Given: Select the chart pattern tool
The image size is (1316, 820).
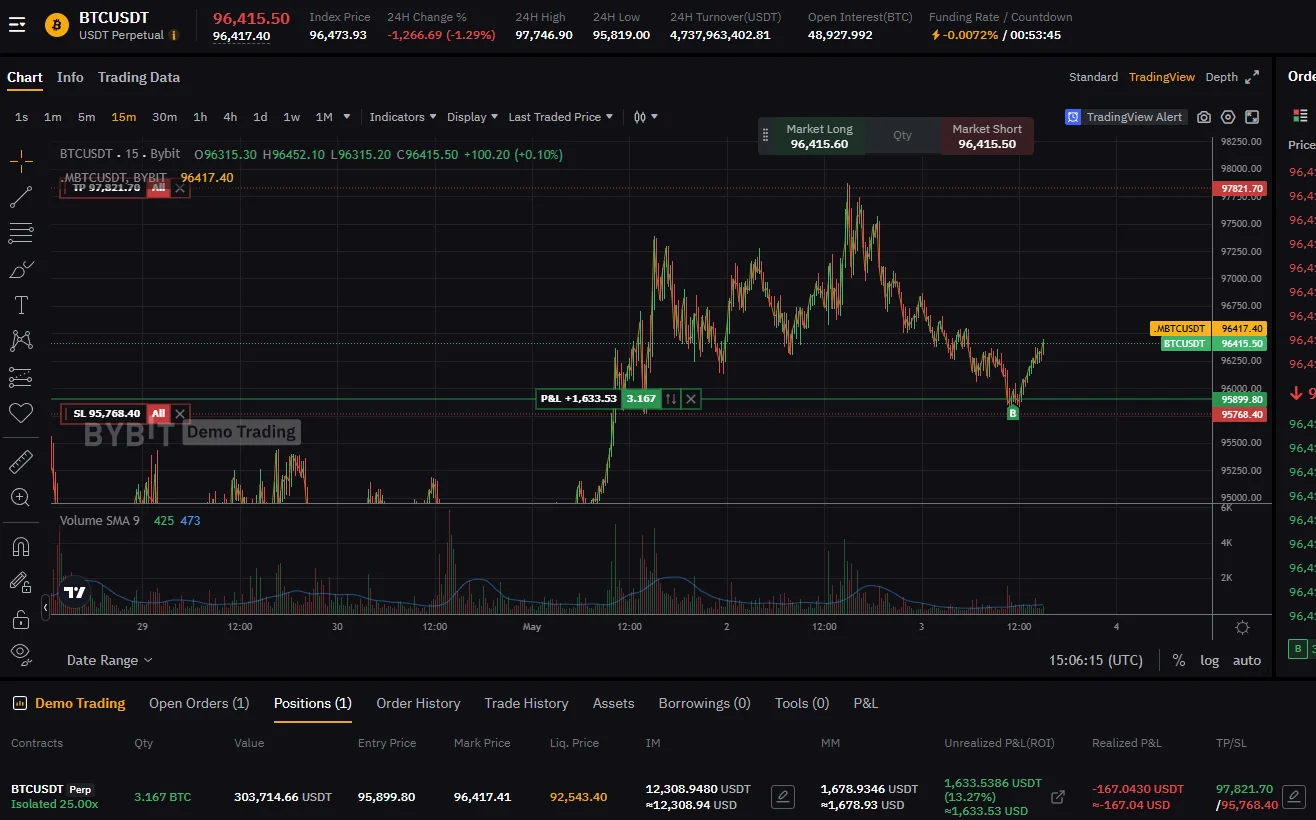Looking at the screenshot, I should click(x=21, y=341).
